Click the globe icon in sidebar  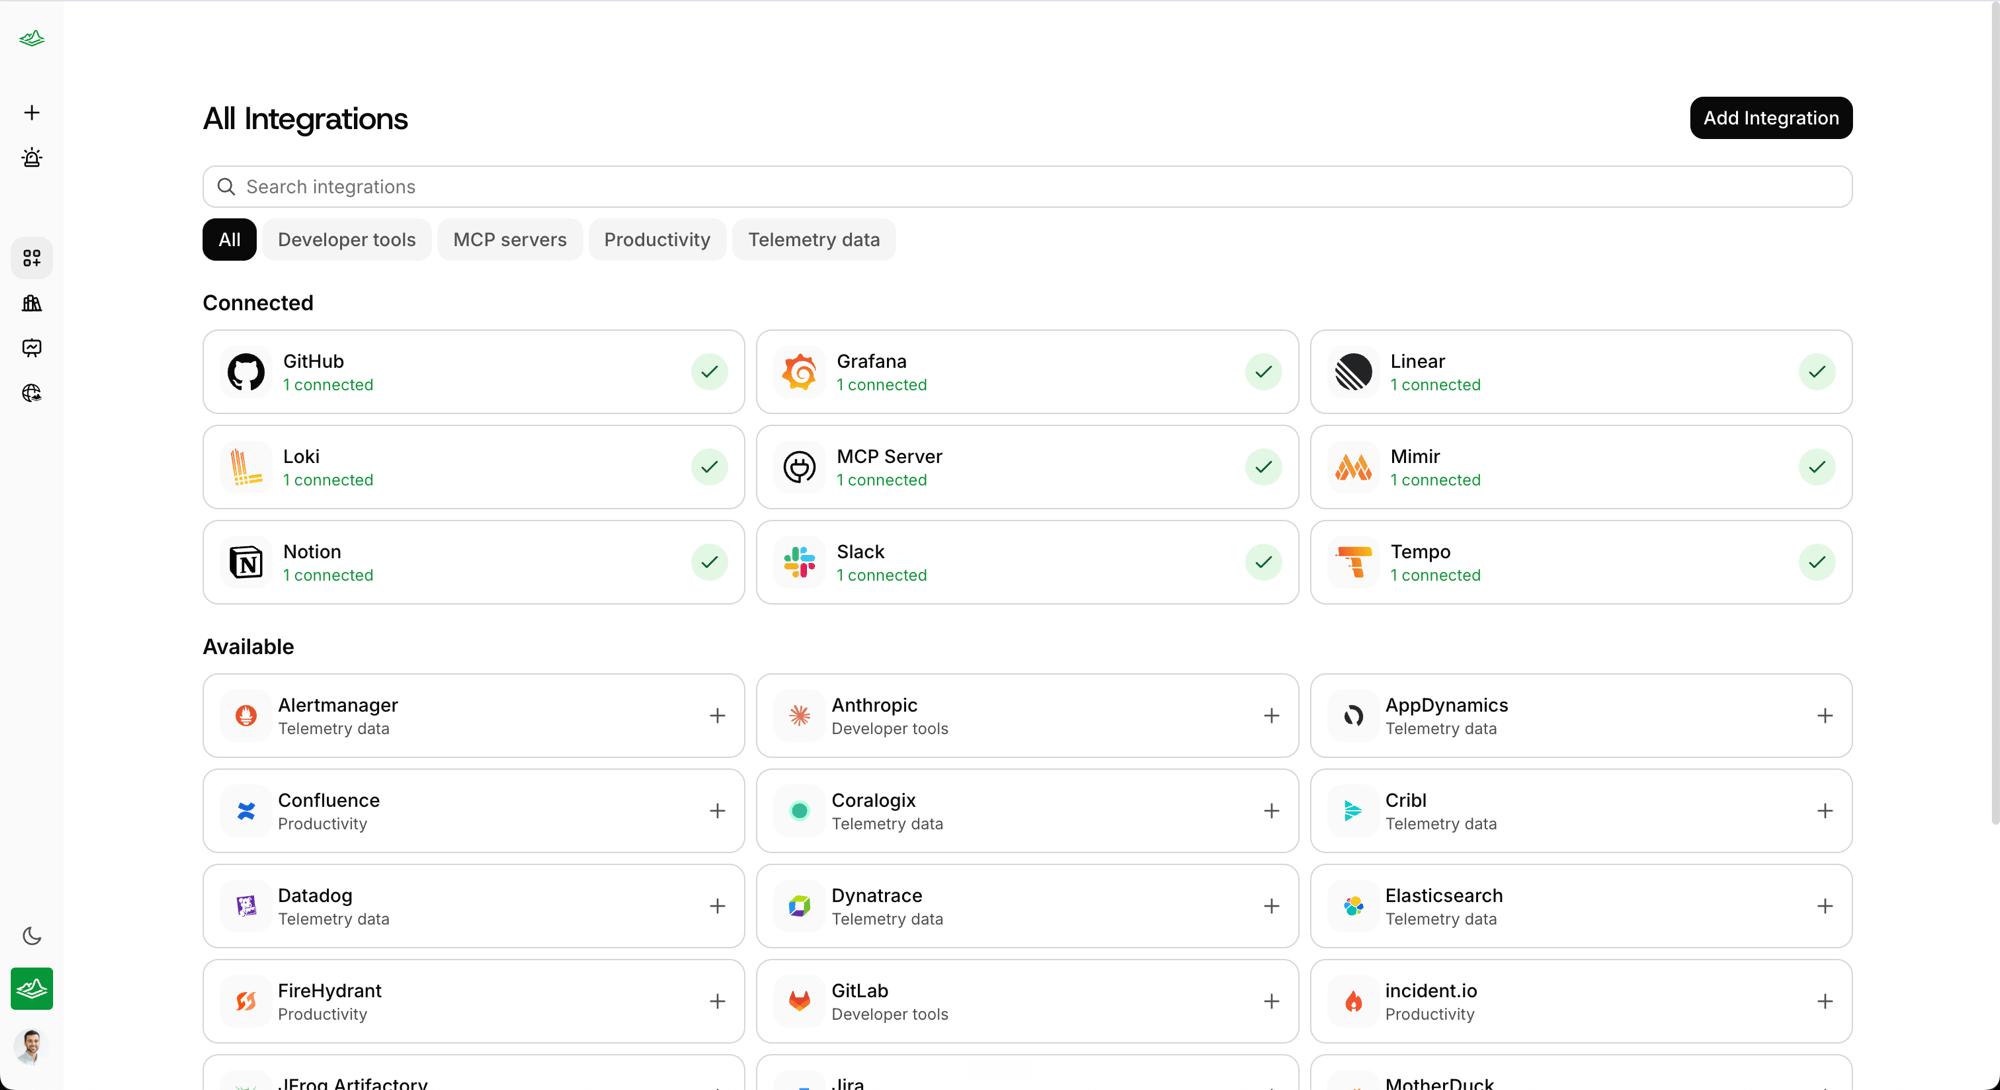click(x=32, y=393)
